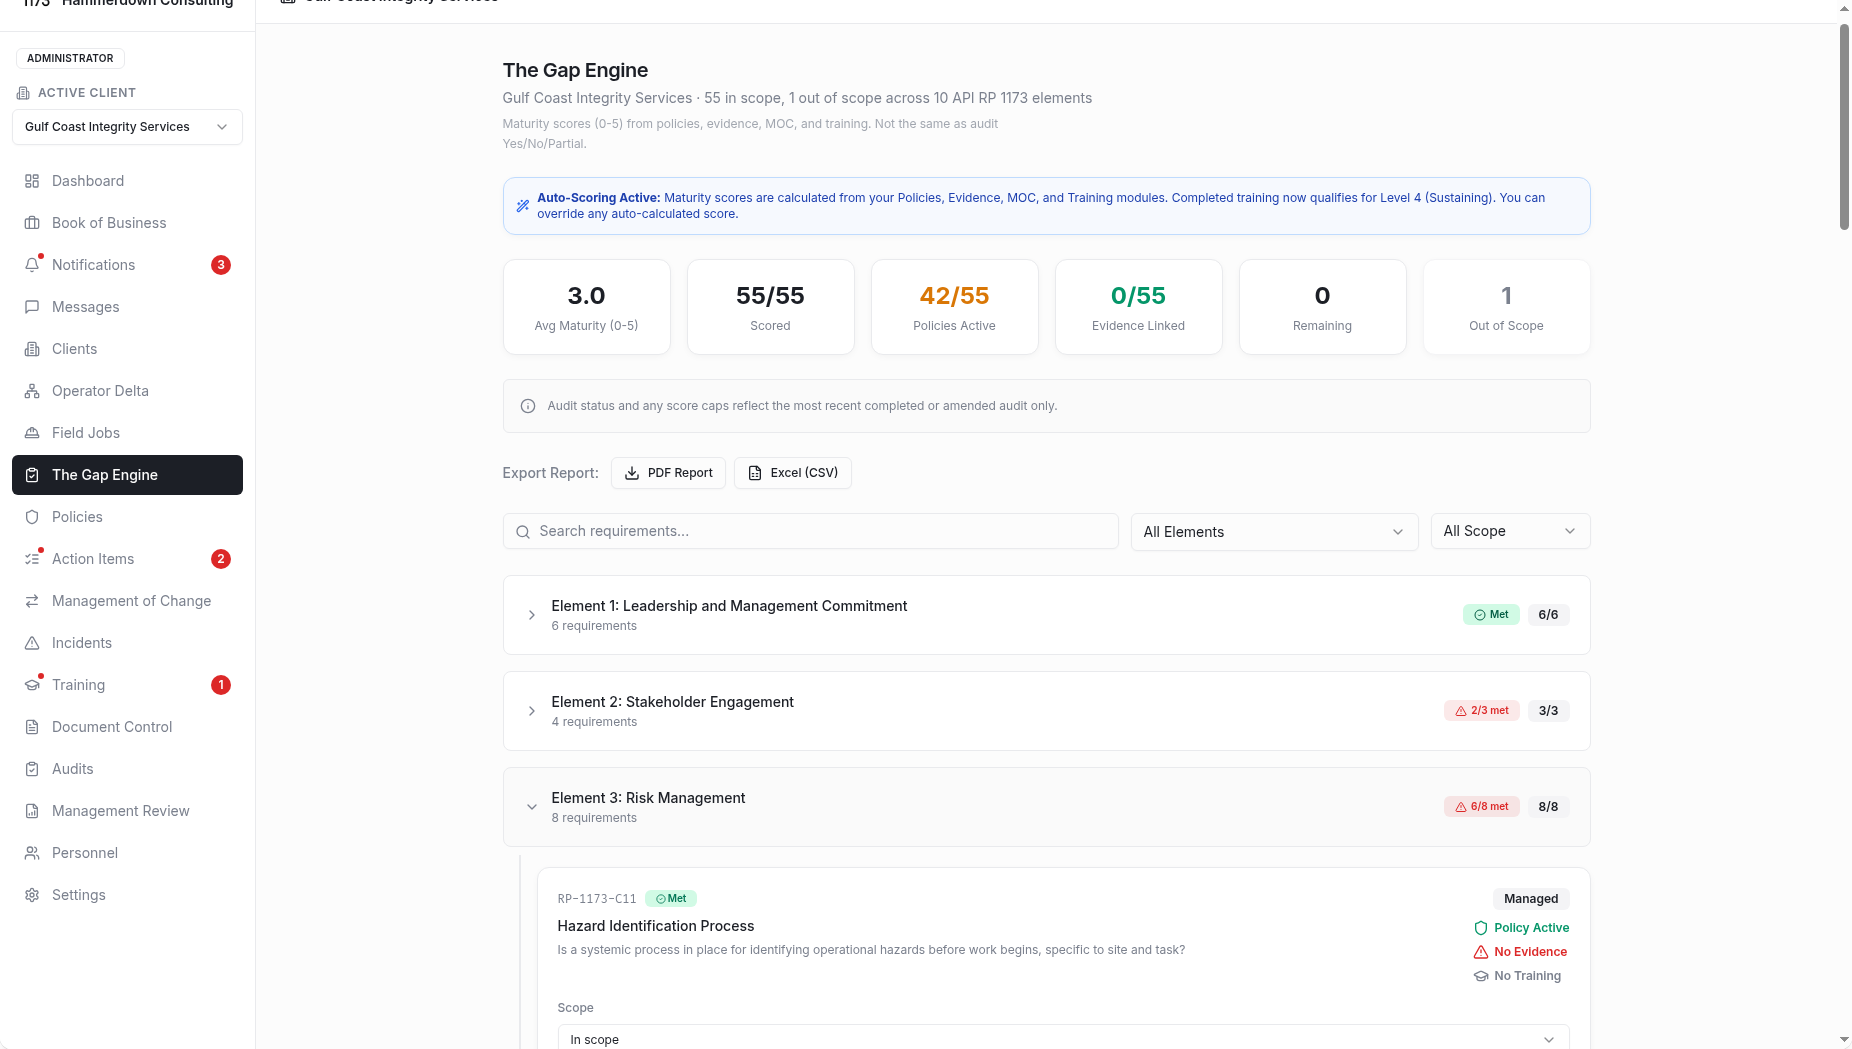
Task: Open the All Elements filter dropdown
Action: (x=1274, y=532)
